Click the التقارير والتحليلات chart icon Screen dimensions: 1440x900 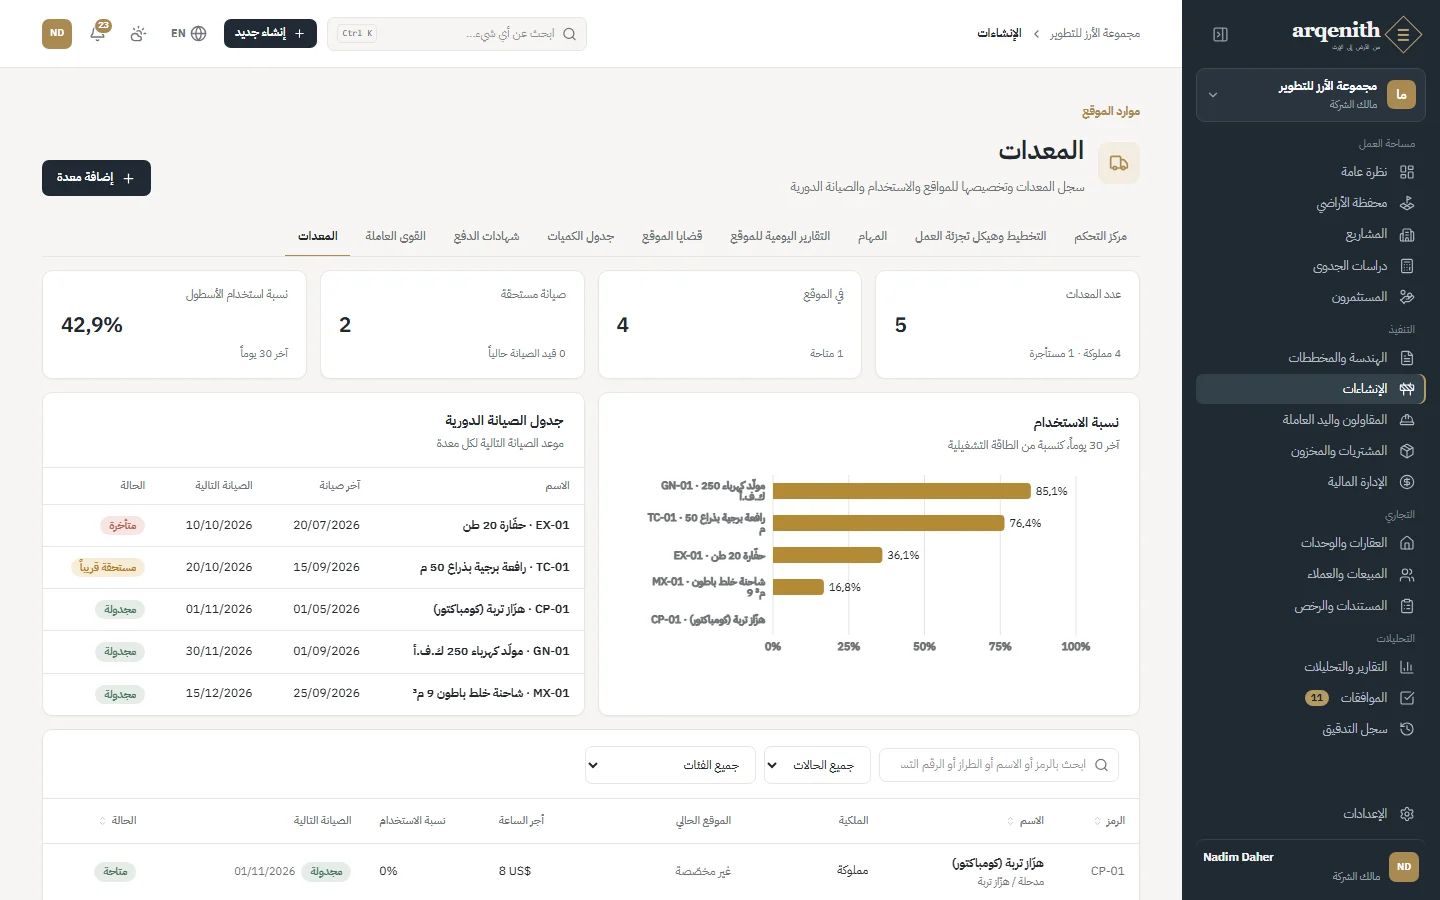point(1407,667)
